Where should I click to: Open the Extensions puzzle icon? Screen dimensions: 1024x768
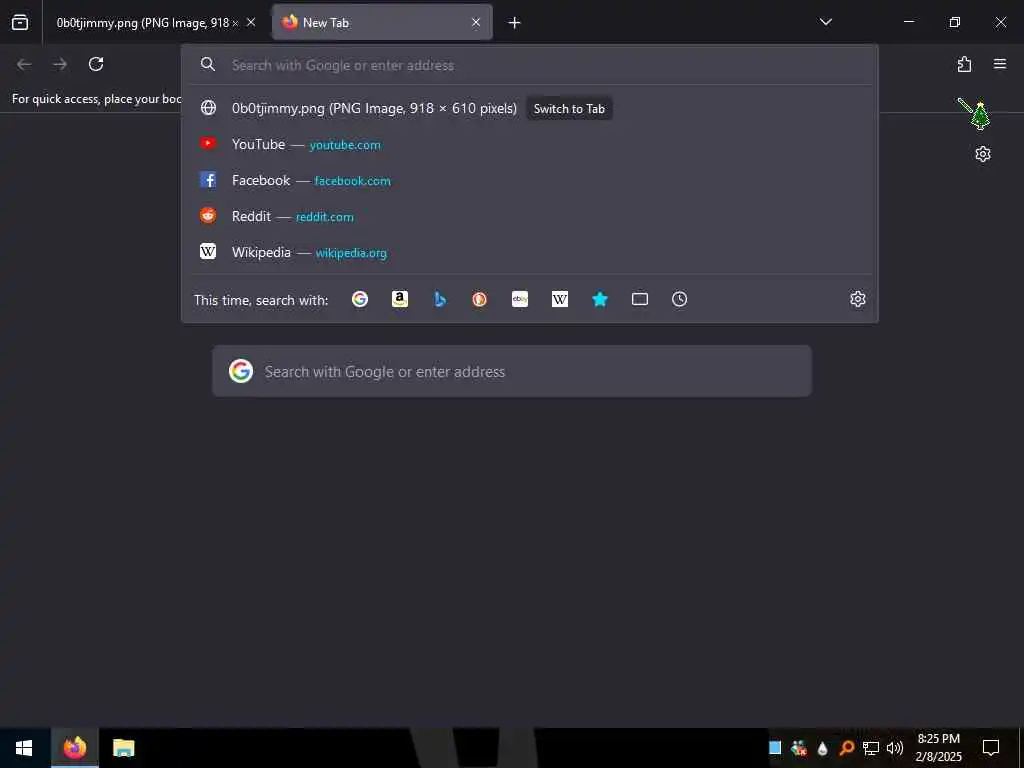[965, 64]
